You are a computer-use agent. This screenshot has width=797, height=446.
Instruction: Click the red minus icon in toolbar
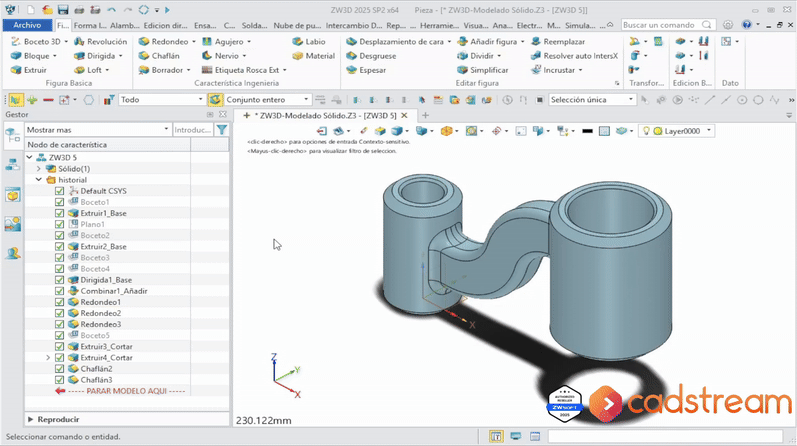[48, 100]
